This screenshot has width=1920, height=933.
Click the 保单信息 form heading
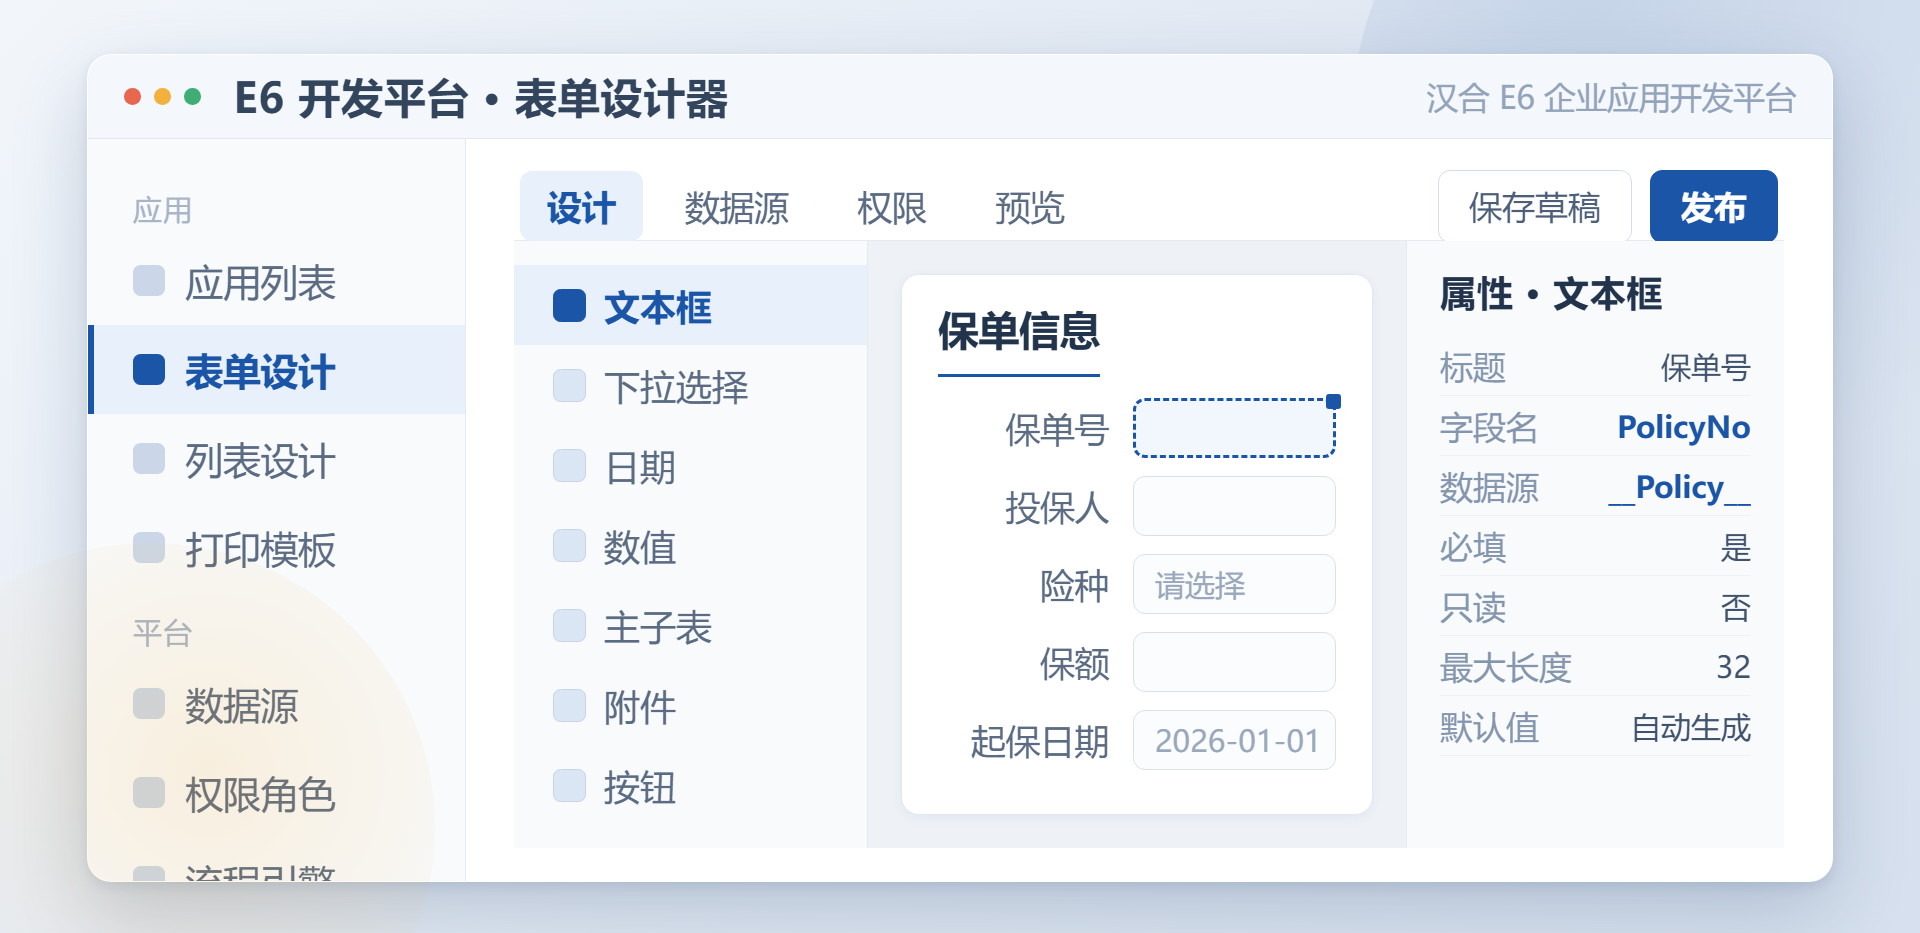1018,331
